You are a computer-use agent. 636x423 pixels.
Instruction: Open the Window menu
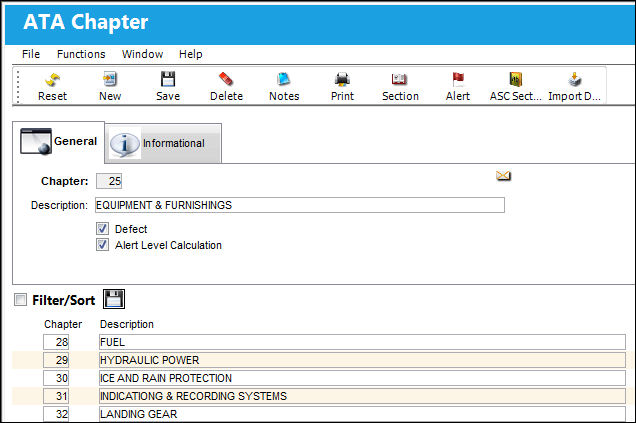[x=142, y=54]
